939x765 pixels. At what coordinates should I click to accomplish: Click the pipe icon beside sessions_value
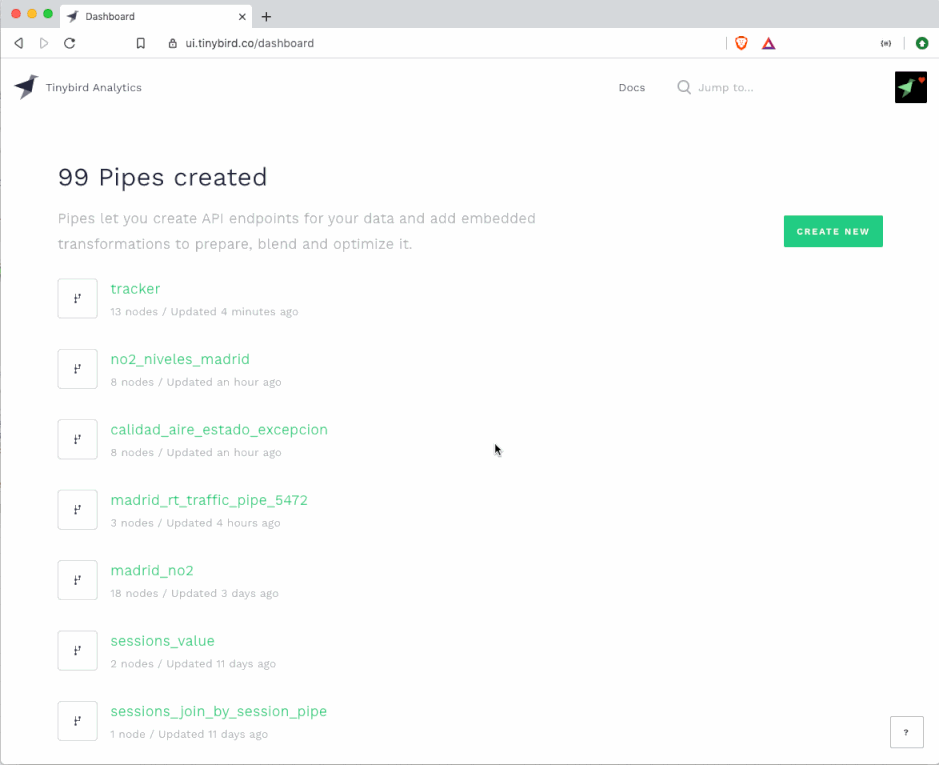coord(77,651)
